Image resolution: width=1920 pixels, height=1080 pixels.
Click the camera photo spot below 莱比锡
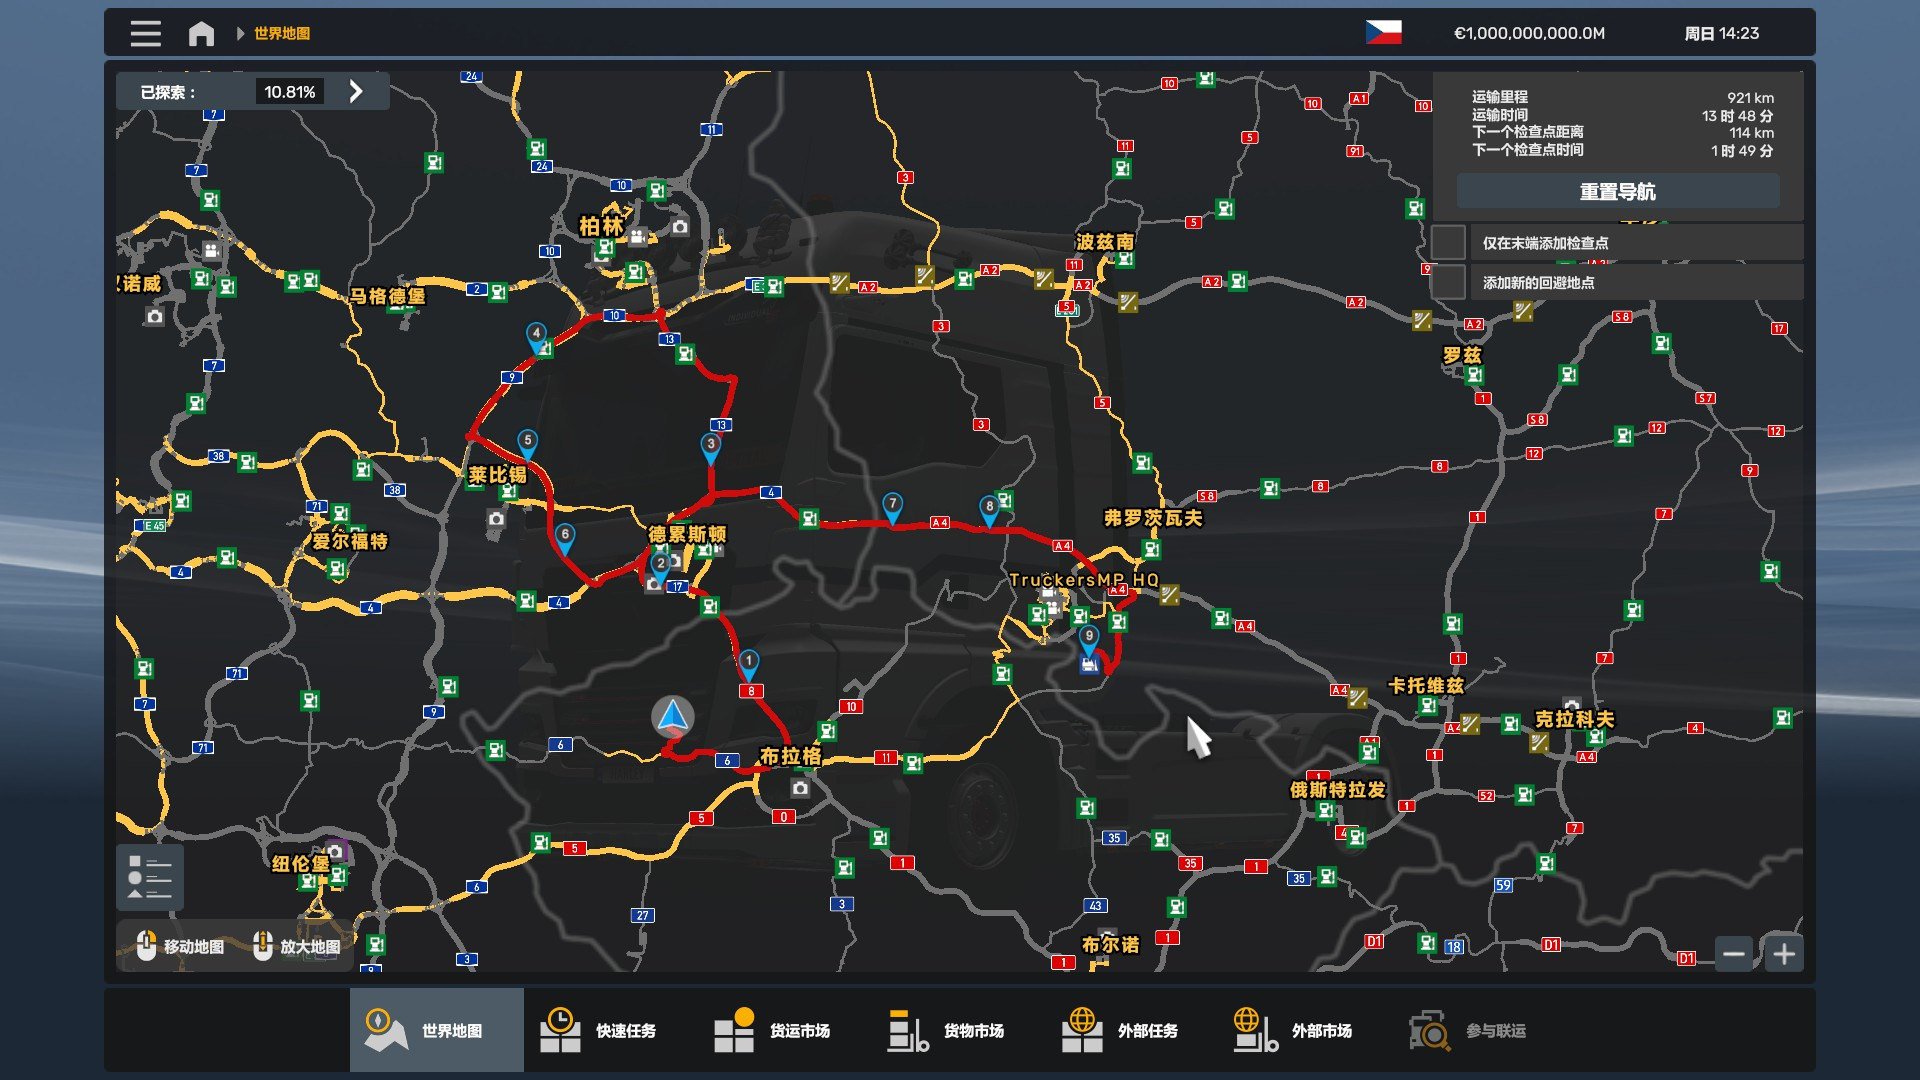(496, 519)
